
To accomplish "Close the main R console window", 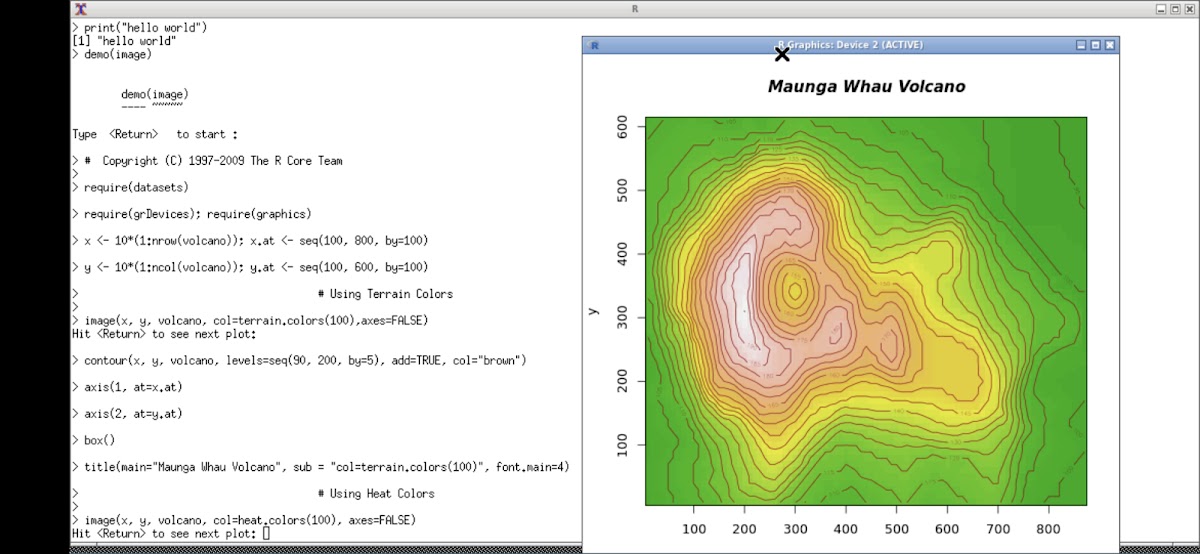I will [1189, 8].
